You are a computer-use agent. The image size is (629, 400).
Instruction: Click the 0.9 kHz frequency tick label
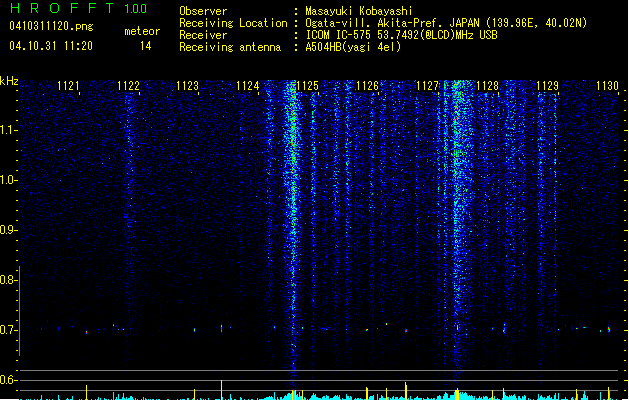[x=8, y=230]
